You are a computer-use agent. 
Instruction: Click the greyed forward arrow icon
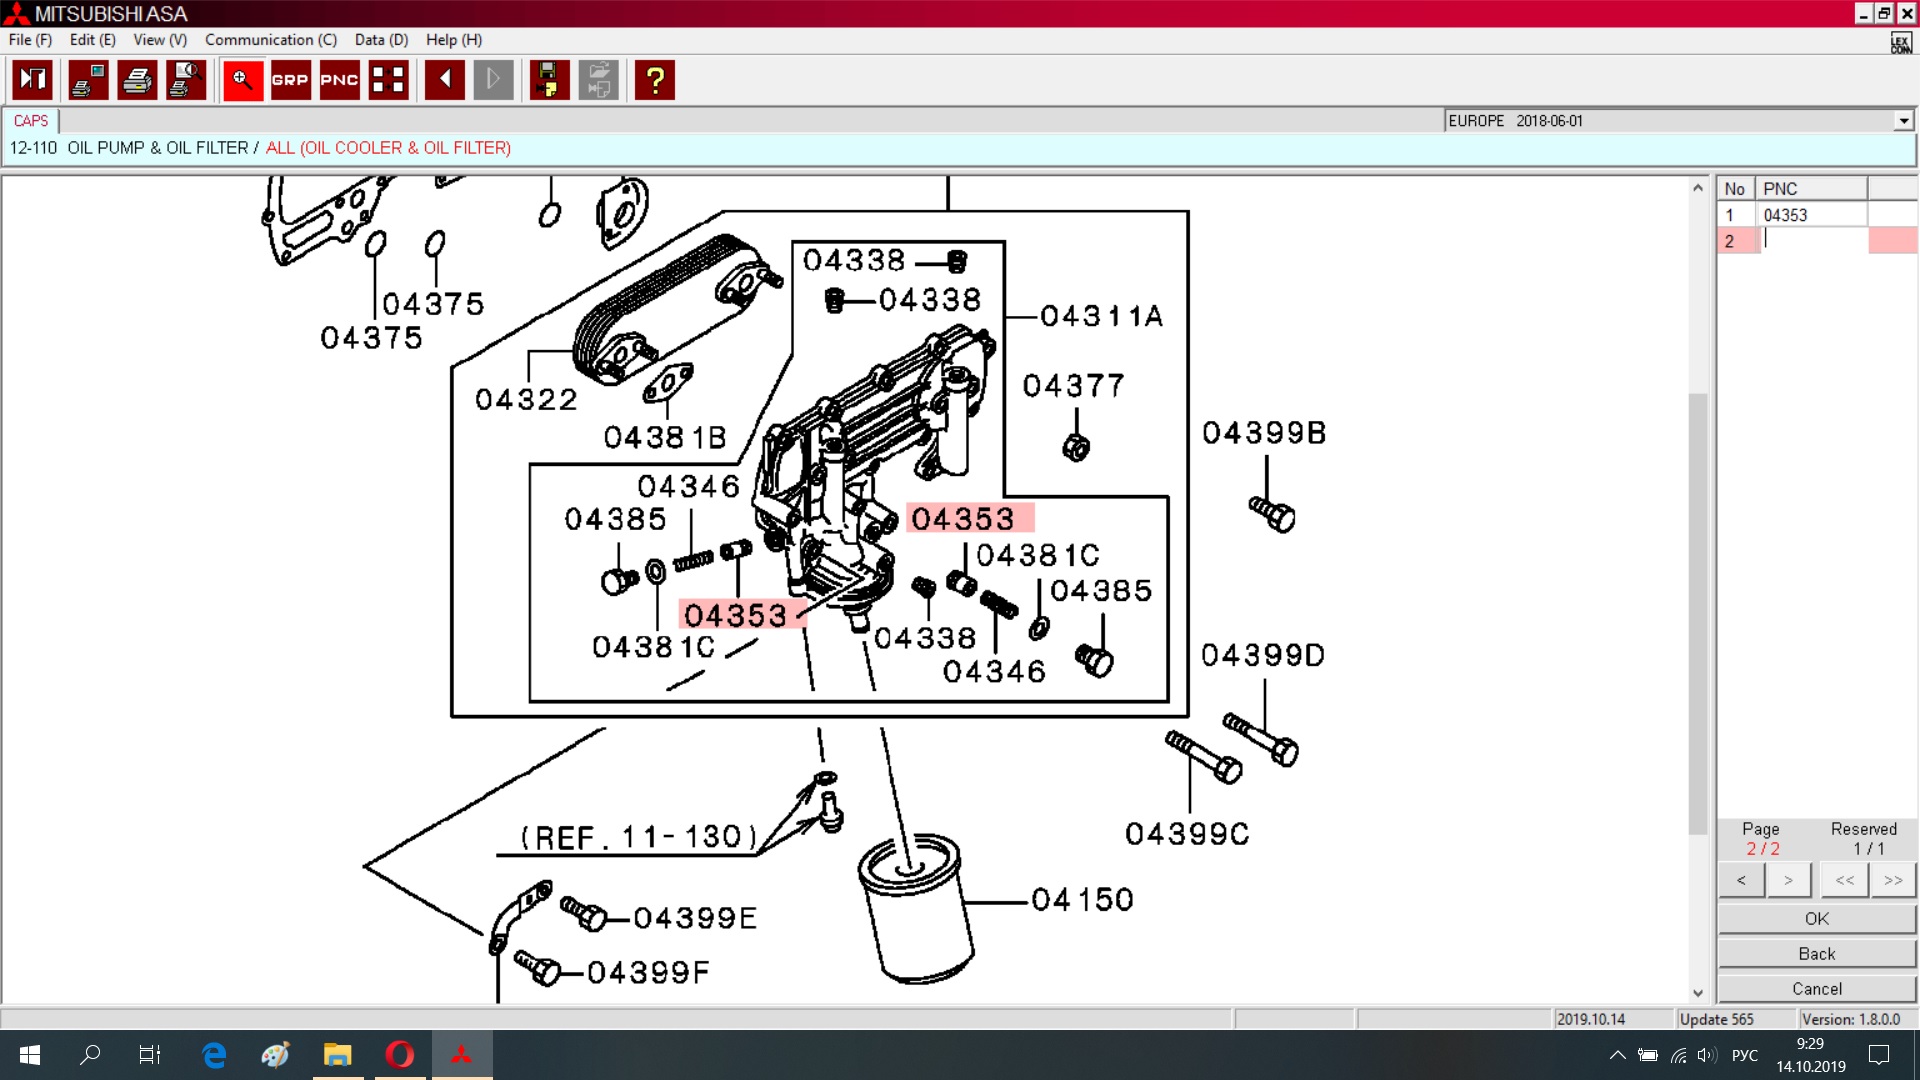point(493,80)
